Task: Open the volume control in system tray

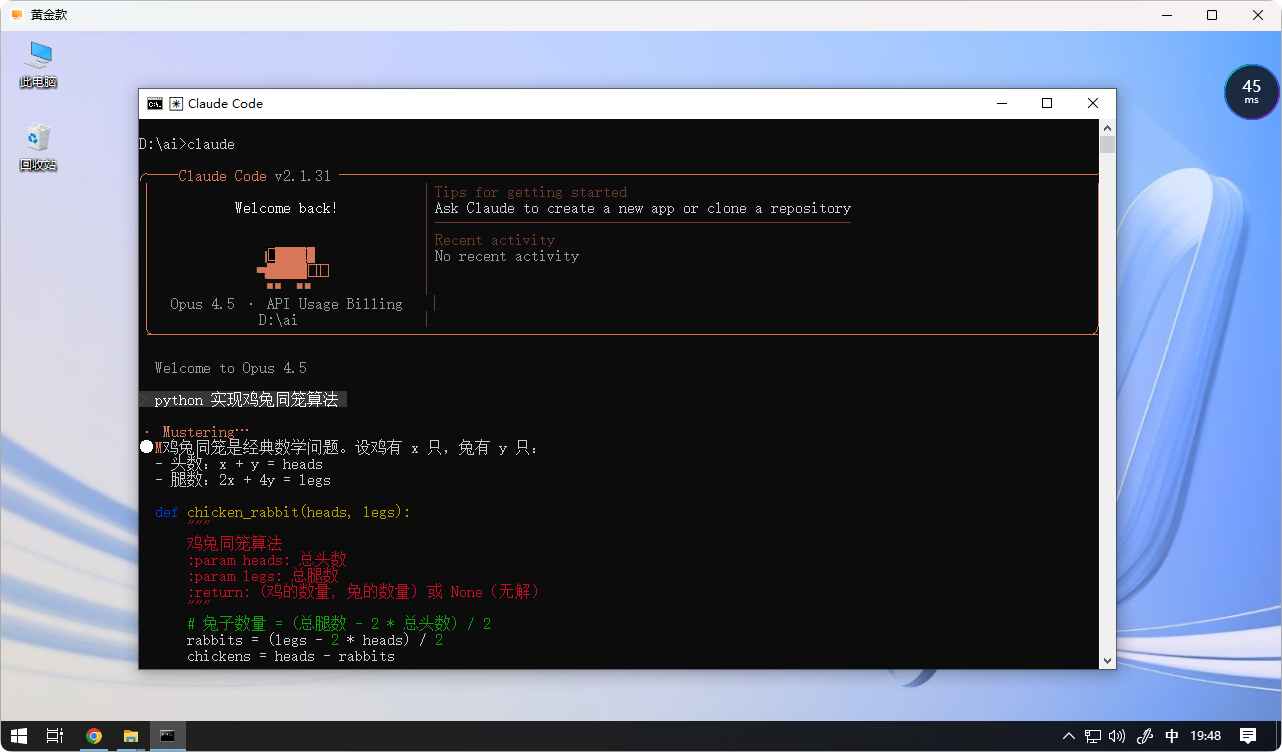Action: [x=1117, y=736]
